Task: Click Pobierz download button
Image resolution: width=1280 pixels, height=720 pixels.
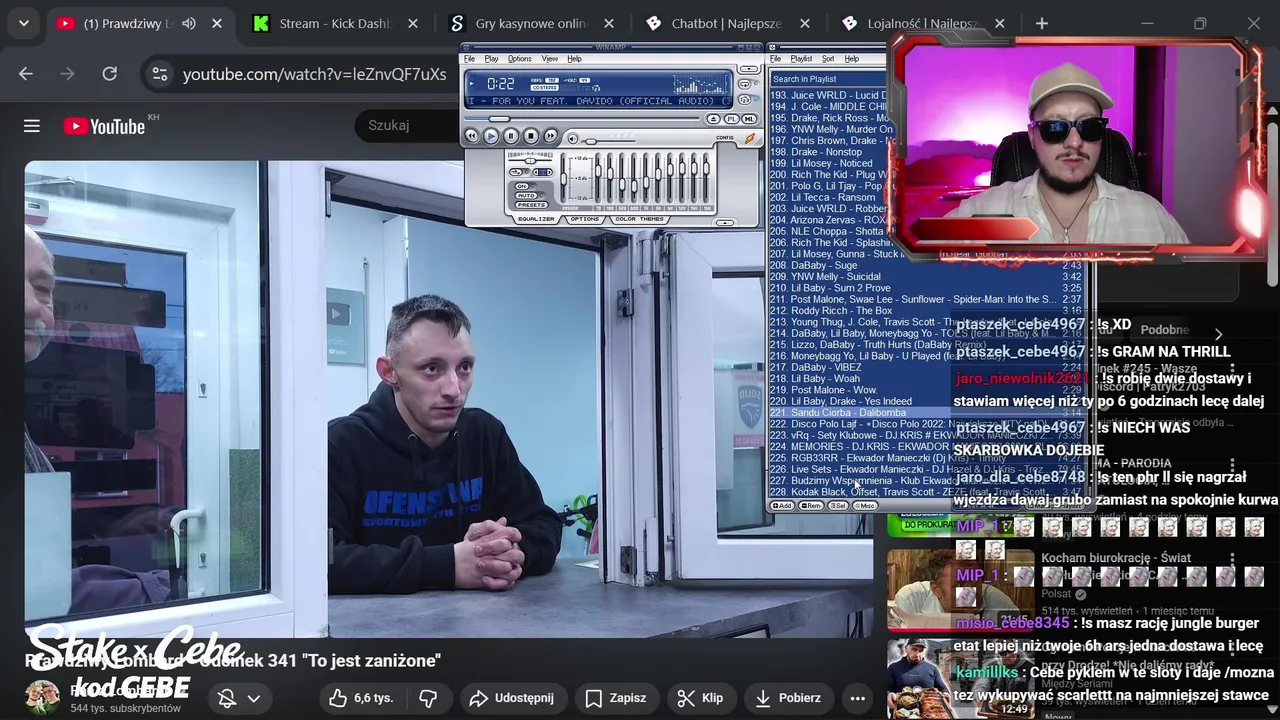Action: 788,698
